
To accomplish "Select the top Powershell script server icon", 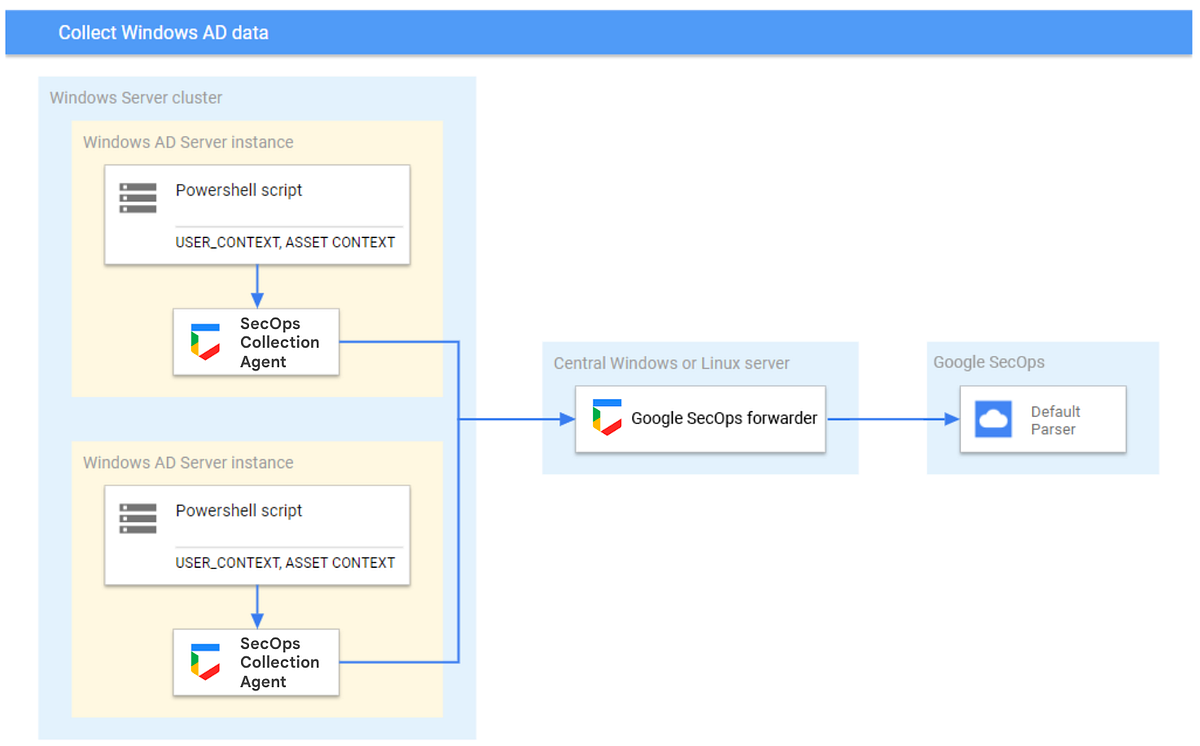I will click(x=137, y=197).
